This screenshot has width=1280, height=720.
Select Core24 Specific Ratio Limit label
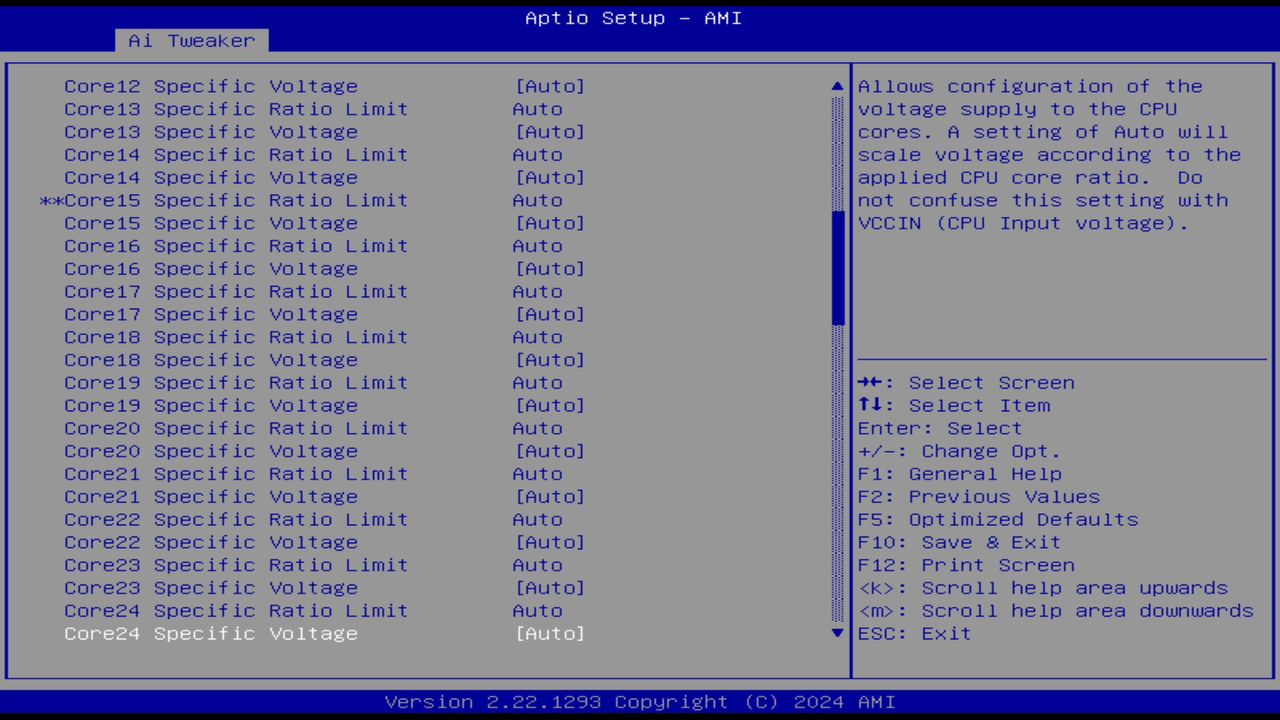tap(236, 611)
